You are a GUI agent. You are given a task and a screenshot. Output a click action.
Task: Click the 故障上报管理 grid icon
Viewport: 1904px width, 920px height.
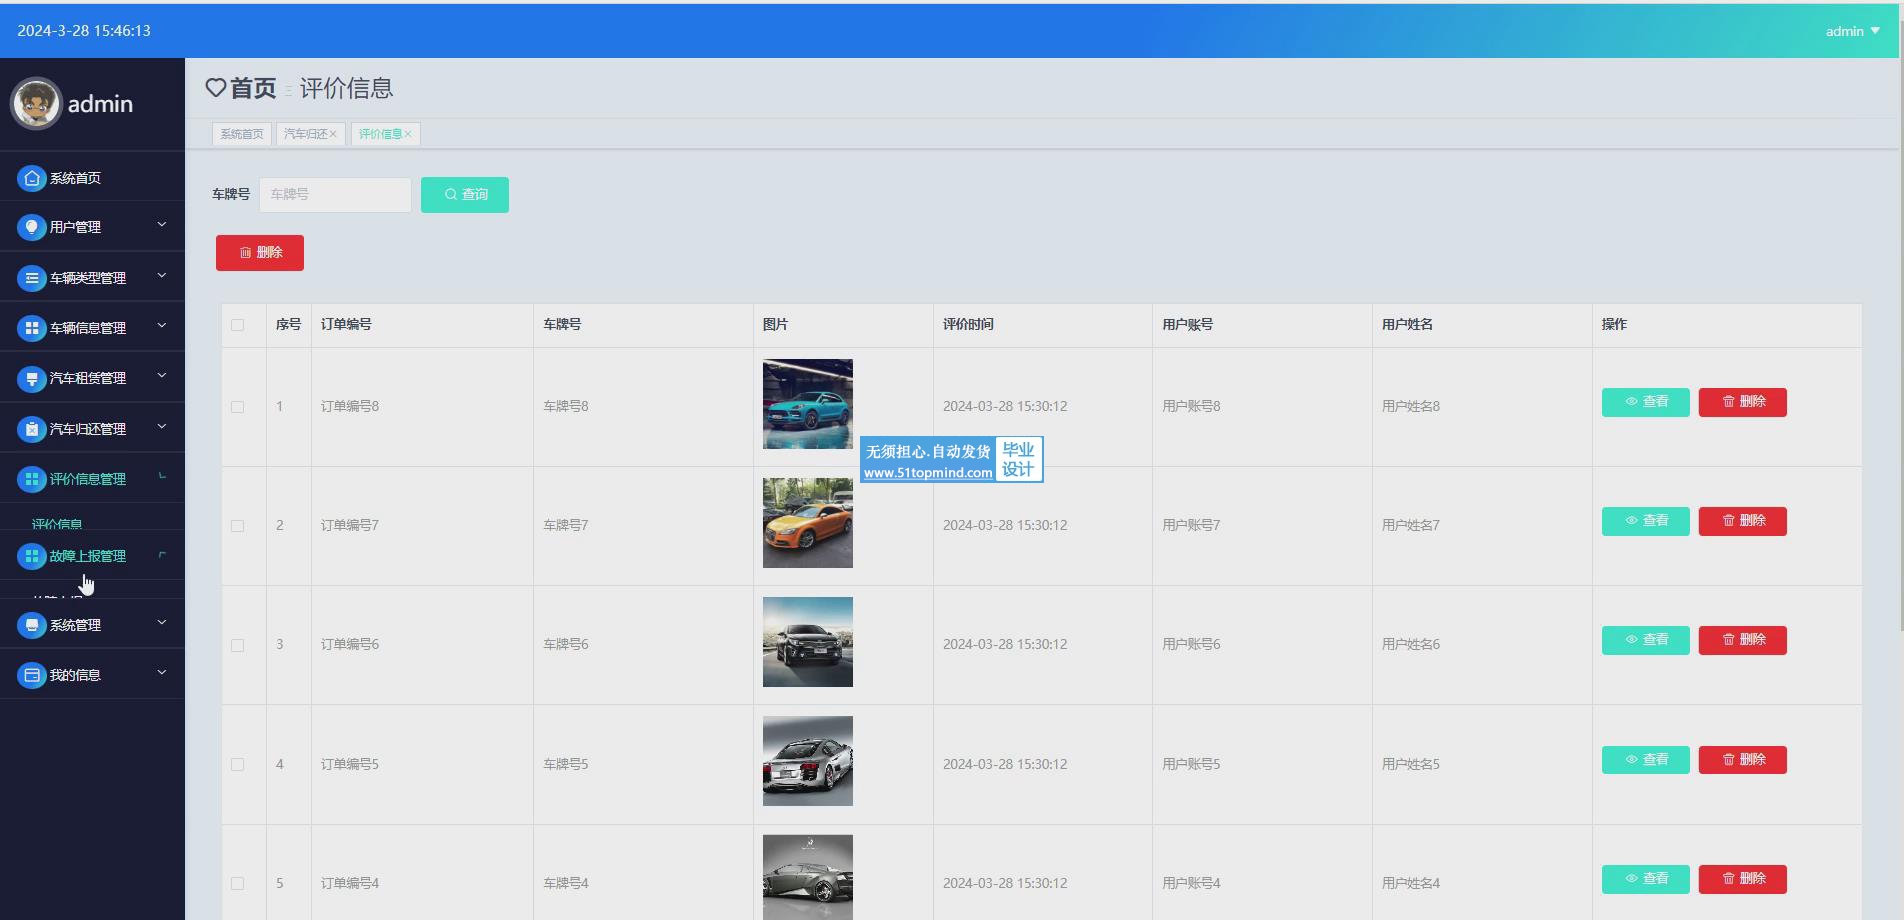(x=32, y=556)
